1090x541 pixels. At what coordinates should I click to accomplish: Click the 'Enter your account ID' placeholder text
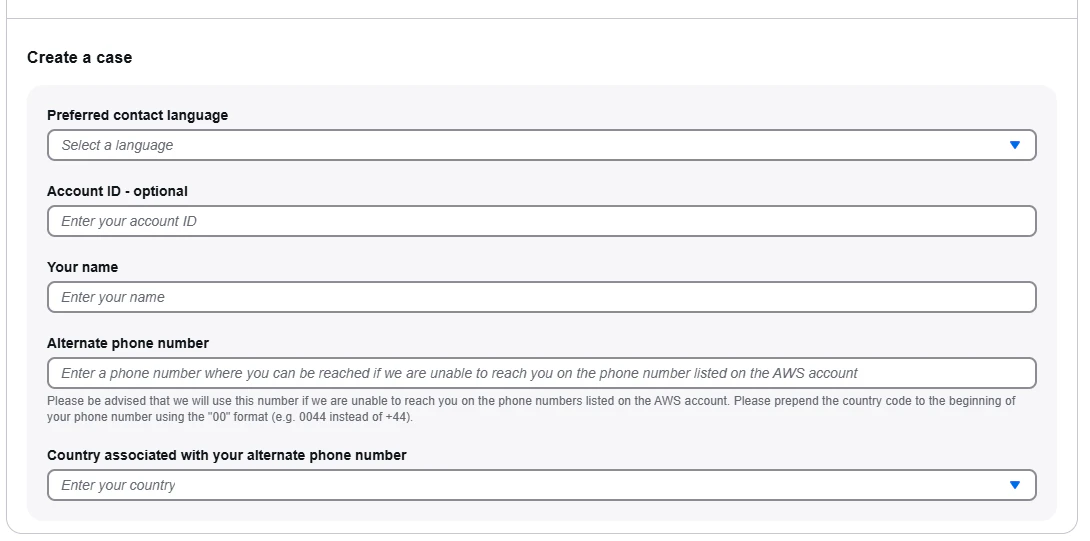129,221
